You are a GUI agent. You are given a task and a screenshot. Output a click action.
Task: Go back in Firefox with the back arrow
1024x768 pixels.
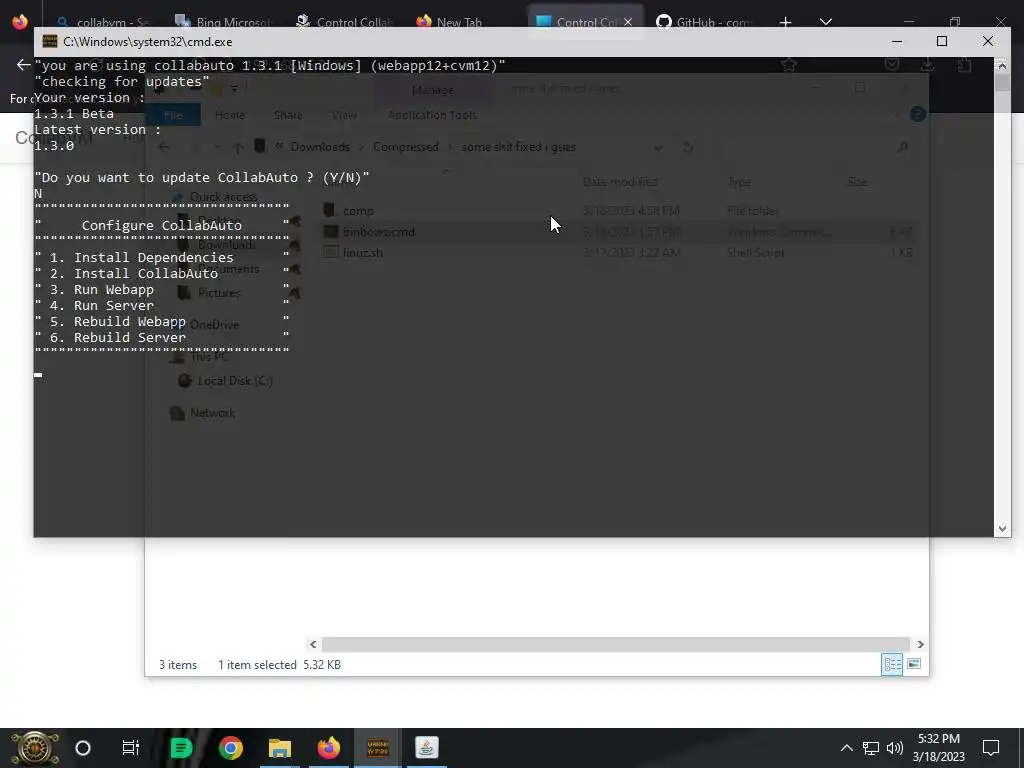(24, 65)
